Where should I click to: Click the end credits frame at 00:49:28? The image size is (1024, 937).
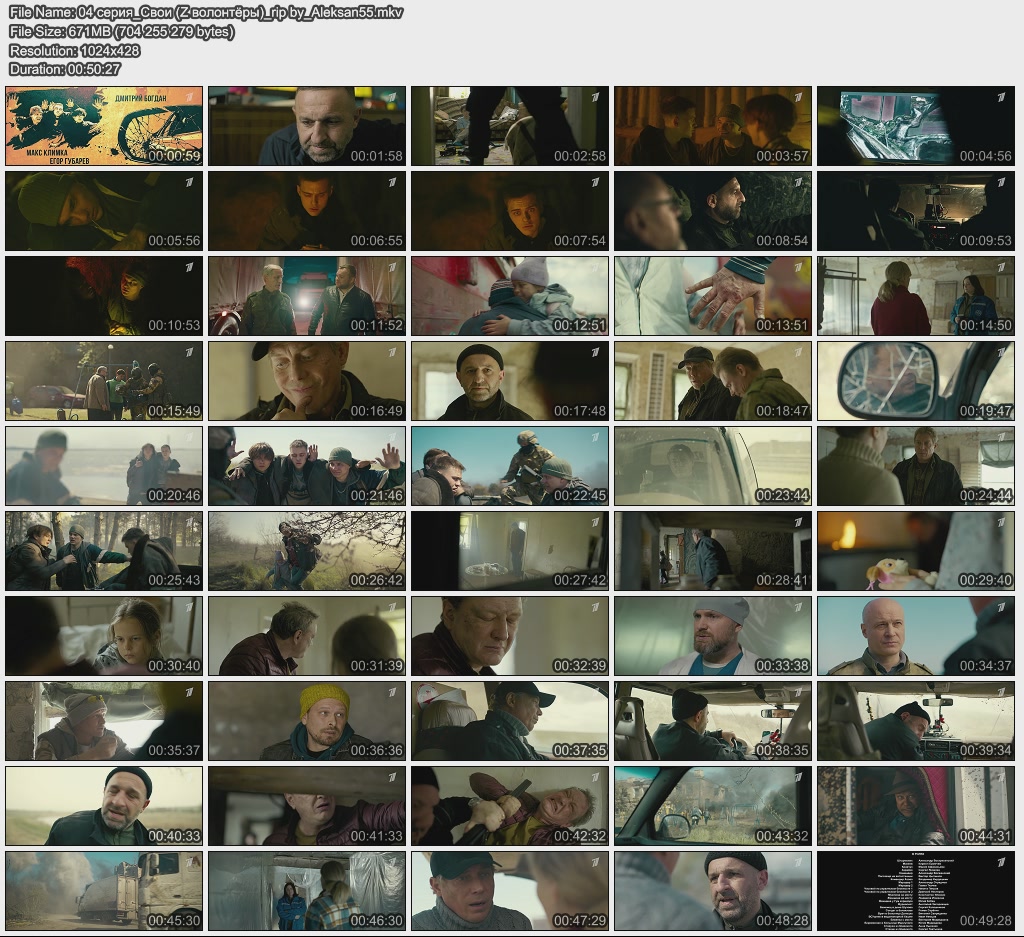click(915, 890)
